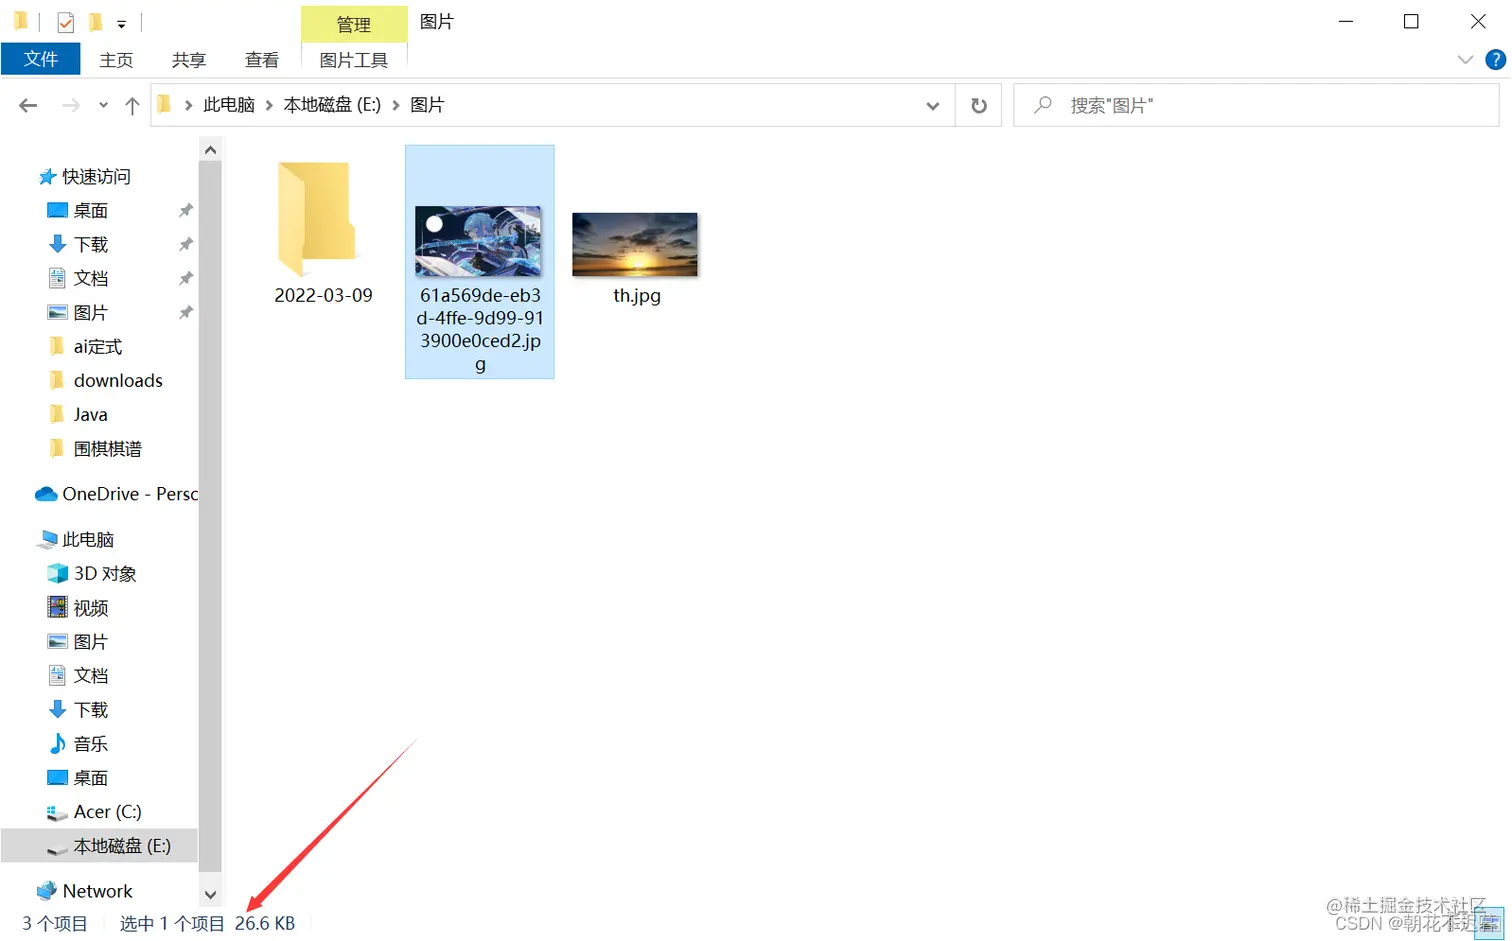Viewport: 1512px width, 941px height.
Task: Select Network in the navigation pane
Action: click(x=97, y=891)
